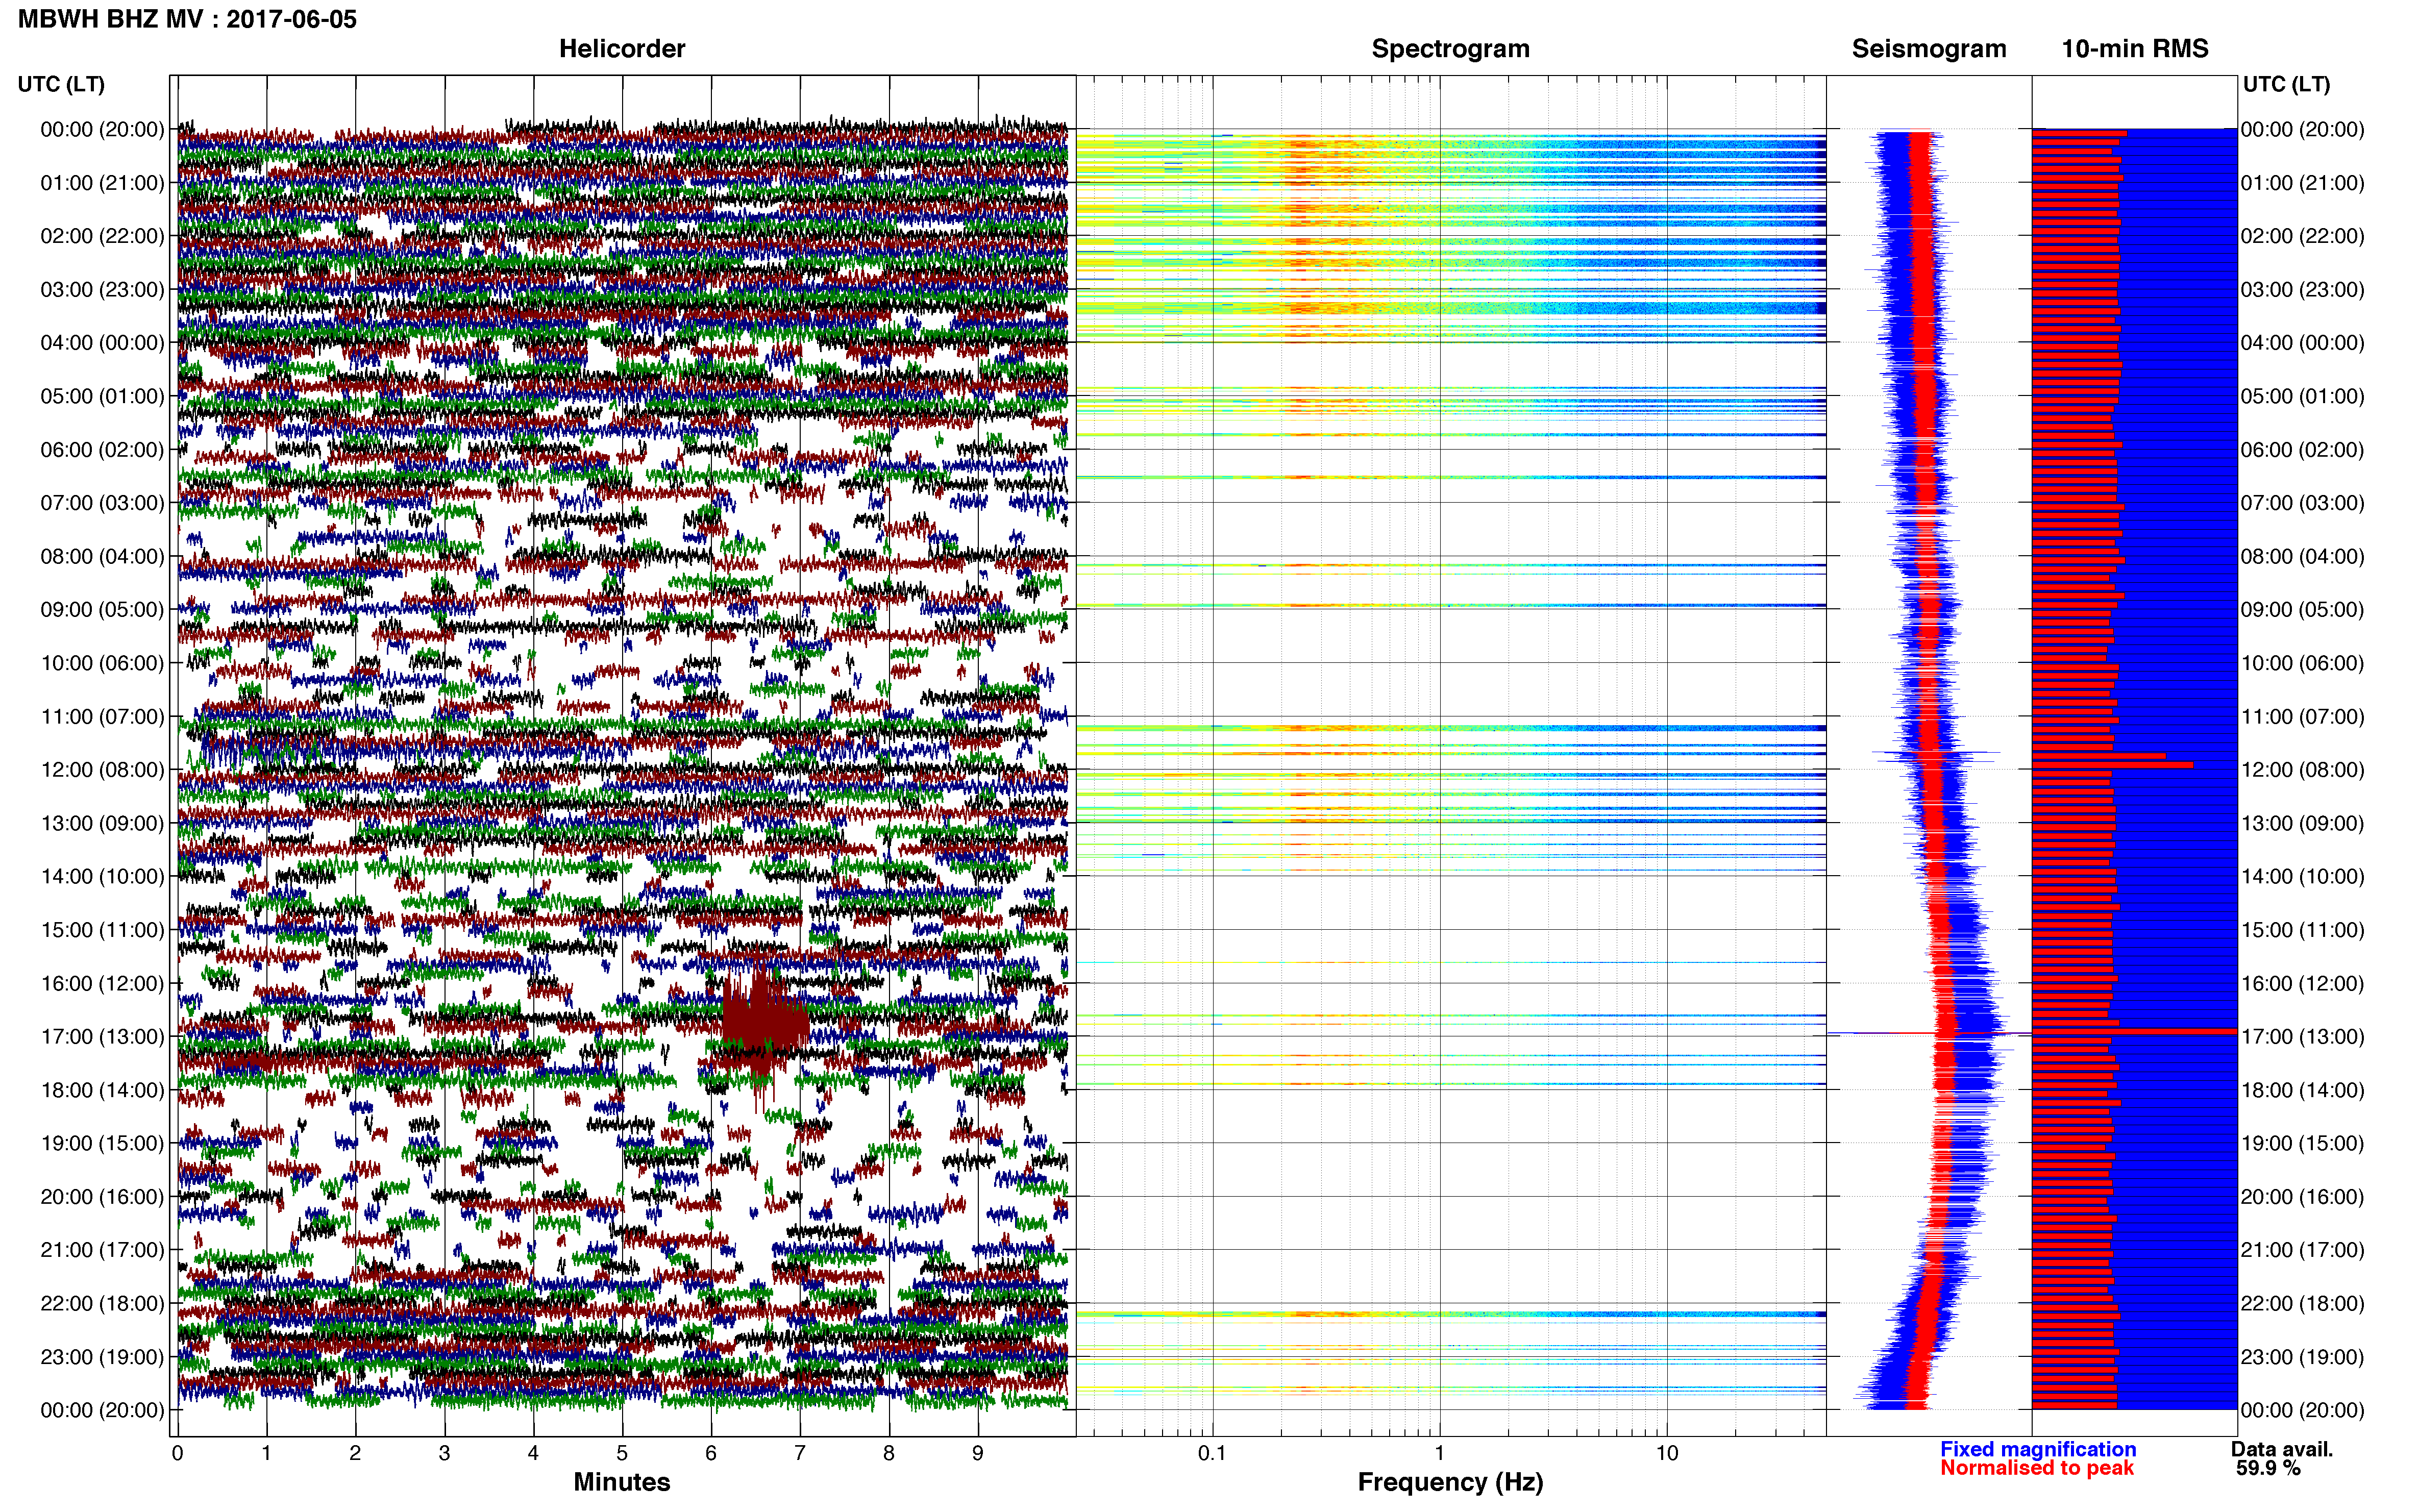Click the left '14:00 (10:00)' time label
This screenshot has width=2419, height=1512.
tap(102, 877)
